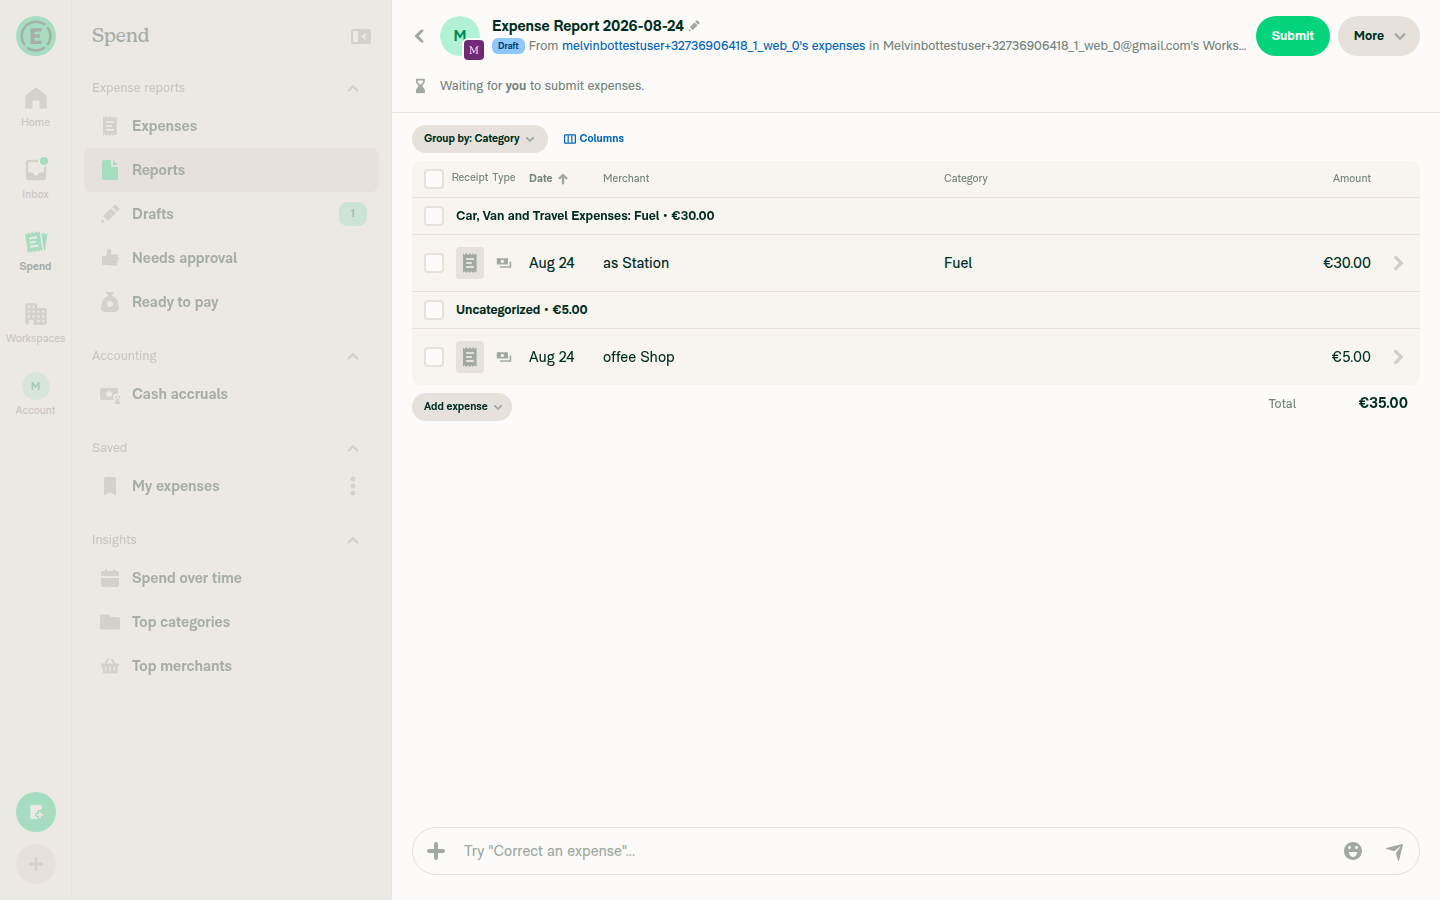Open the three-dot menu for My expenses
This screenshot has height=900, width=1440.
pos(353,486)
